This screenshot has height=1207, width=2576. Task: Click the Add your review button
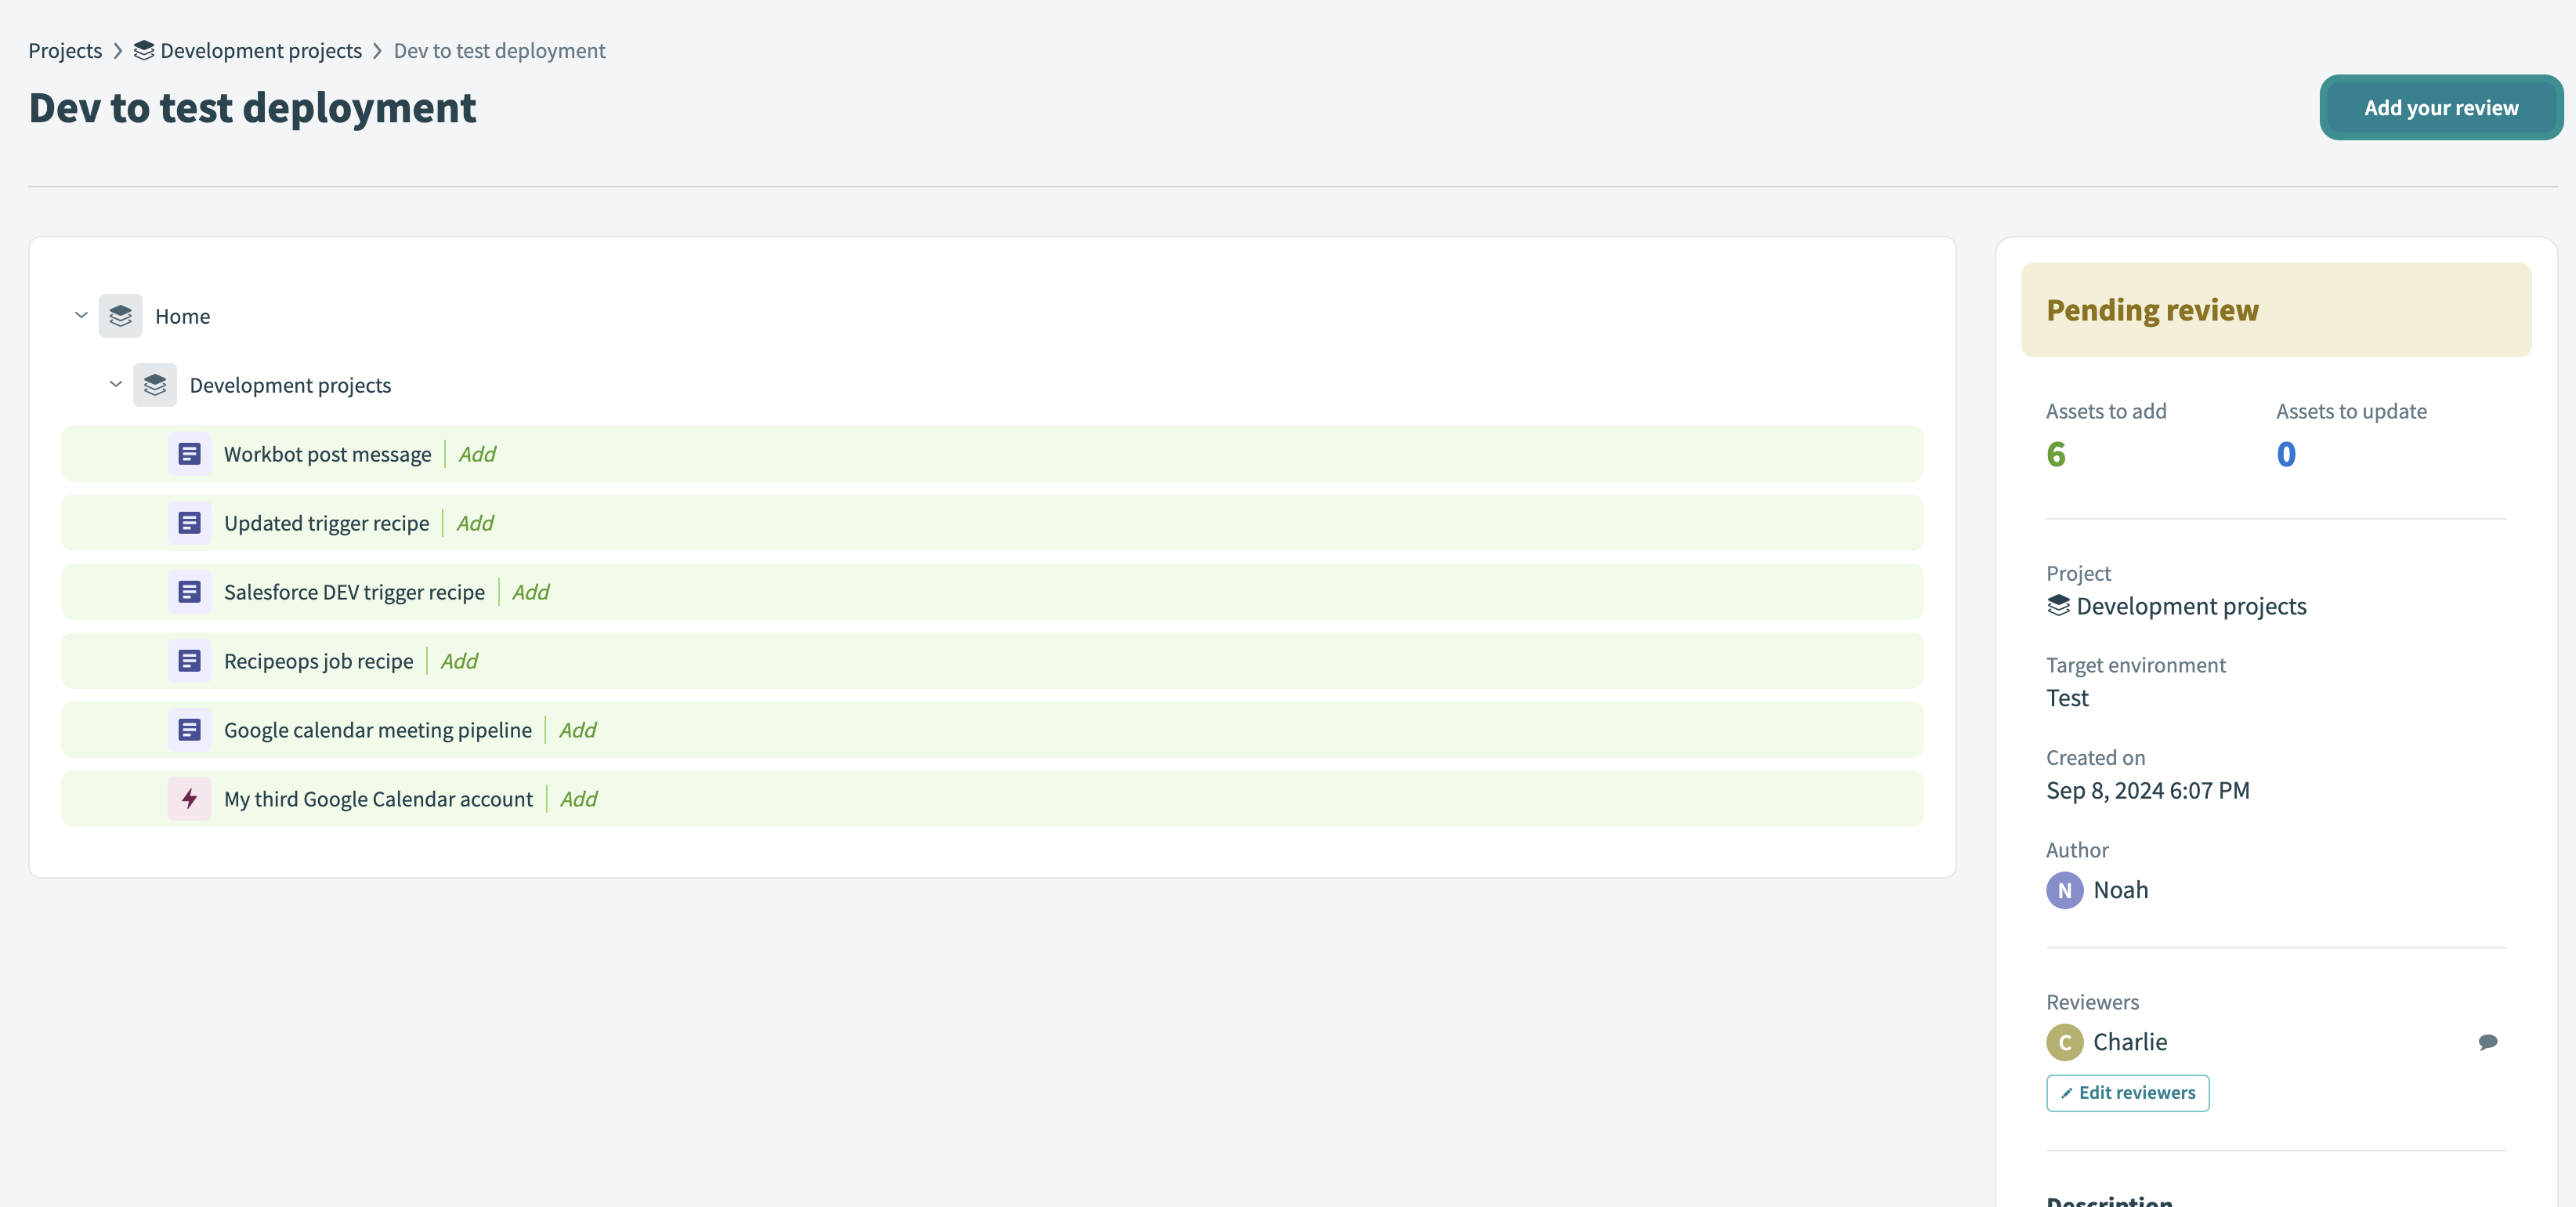pos(2440,108)
